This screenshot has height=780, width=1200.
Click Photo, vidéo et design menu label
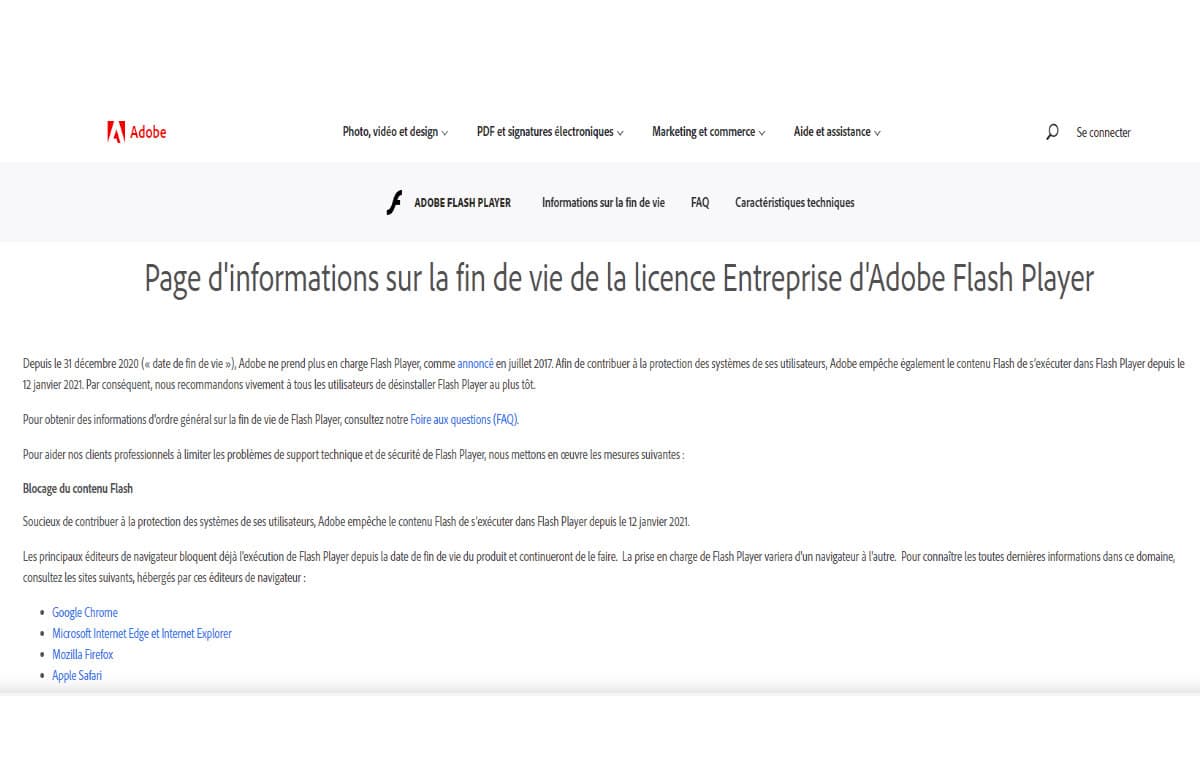[390, 131]
